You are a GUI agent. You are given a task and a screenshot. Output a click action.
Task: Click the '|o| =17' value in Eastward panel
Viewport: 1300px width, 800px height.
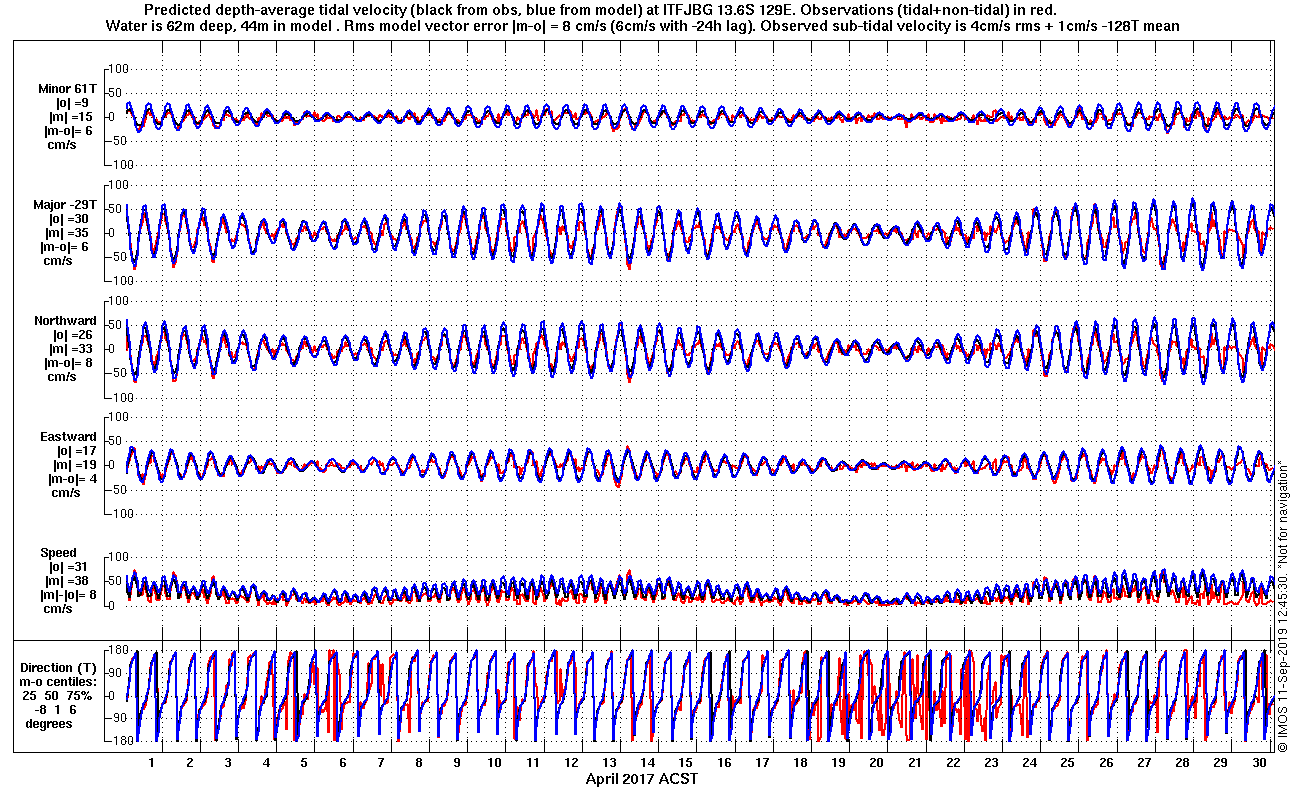75,451
